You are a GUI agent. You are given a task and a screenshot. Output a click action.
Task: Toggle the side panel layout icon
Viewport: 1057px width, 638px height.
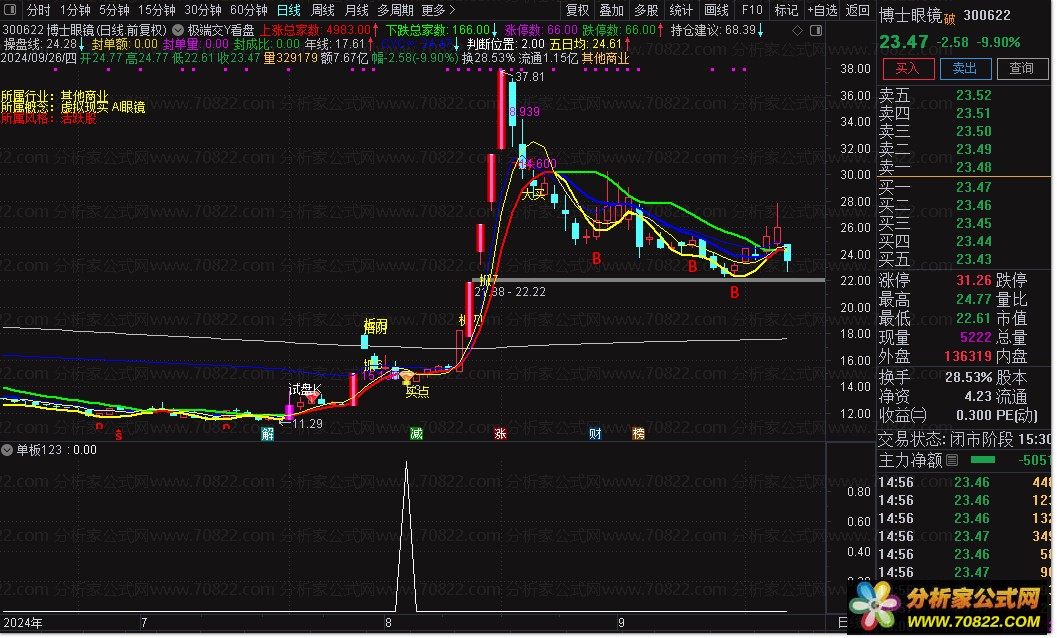[816, 30]
